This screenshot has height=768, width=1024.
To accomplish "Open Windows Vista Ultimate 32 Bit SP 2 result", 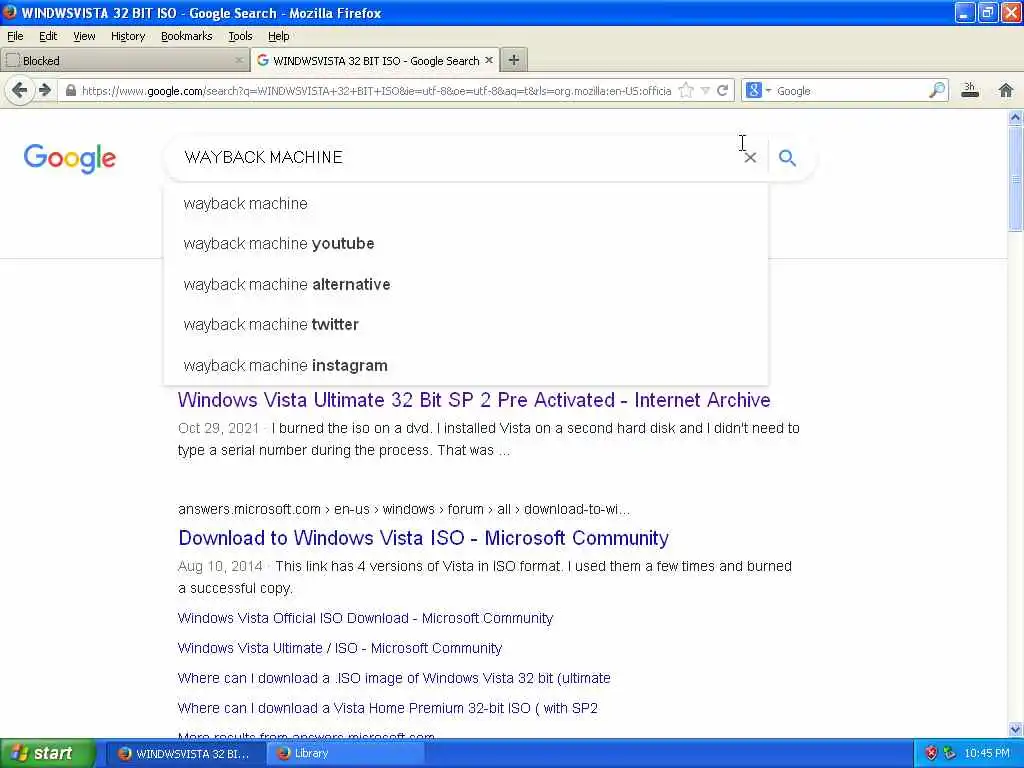I will click(x=473, y=400).
